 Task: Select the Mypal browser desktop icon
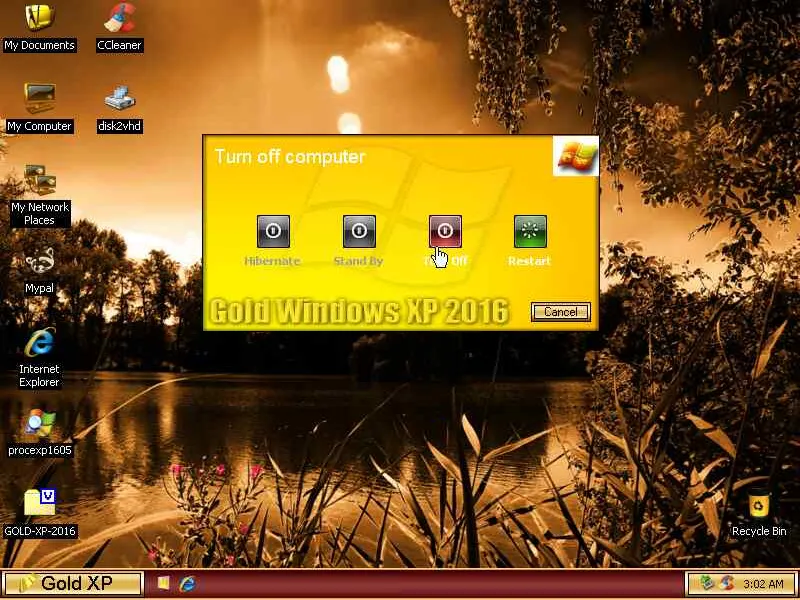pos(39,260)
